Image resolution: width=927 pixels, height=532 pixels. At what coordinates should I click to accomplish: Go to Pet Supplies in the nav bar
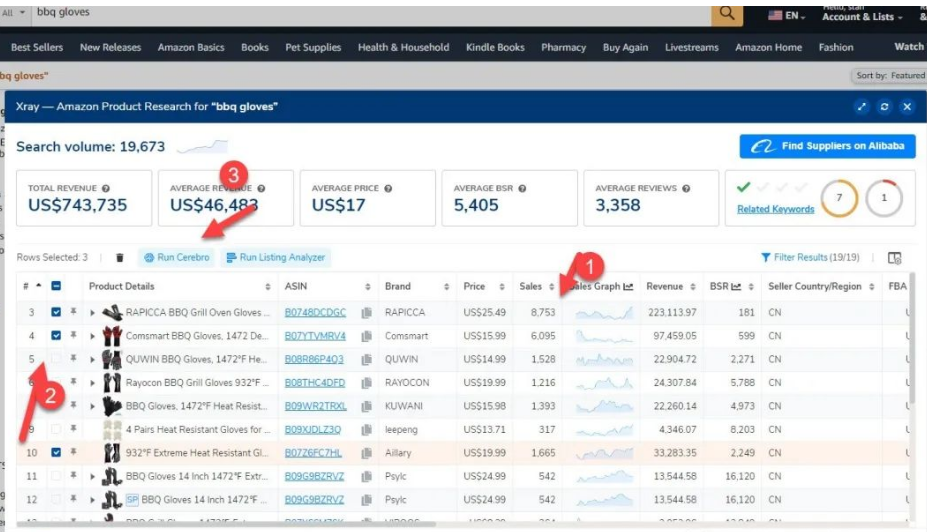pos(313,47)
